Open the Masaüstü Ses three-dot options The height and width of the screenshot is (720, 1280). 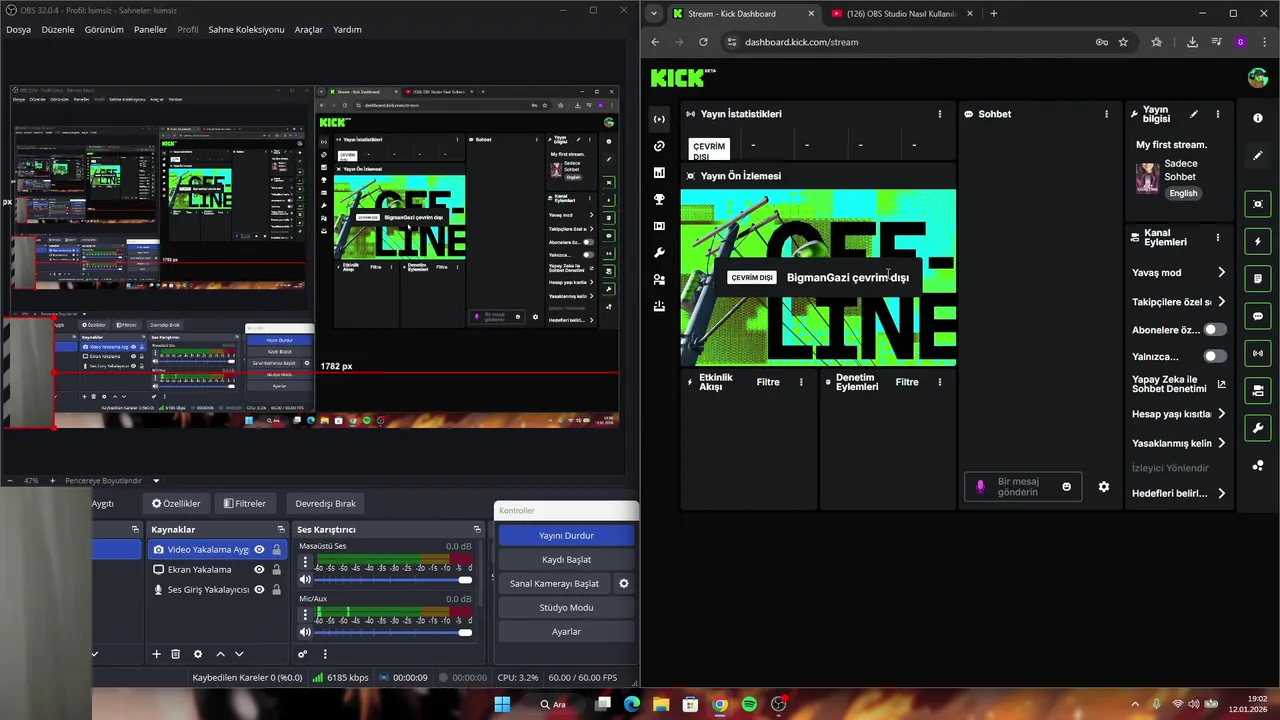click(x=305, y=562)
